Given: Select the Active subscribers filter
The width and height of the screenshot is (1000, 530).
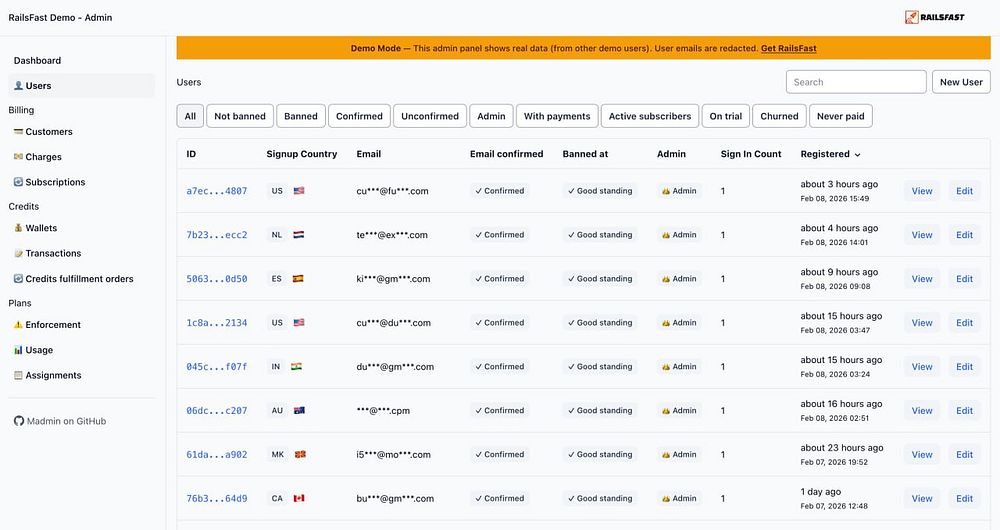Looking at the screenshot, I should click(x=650, y=116).
